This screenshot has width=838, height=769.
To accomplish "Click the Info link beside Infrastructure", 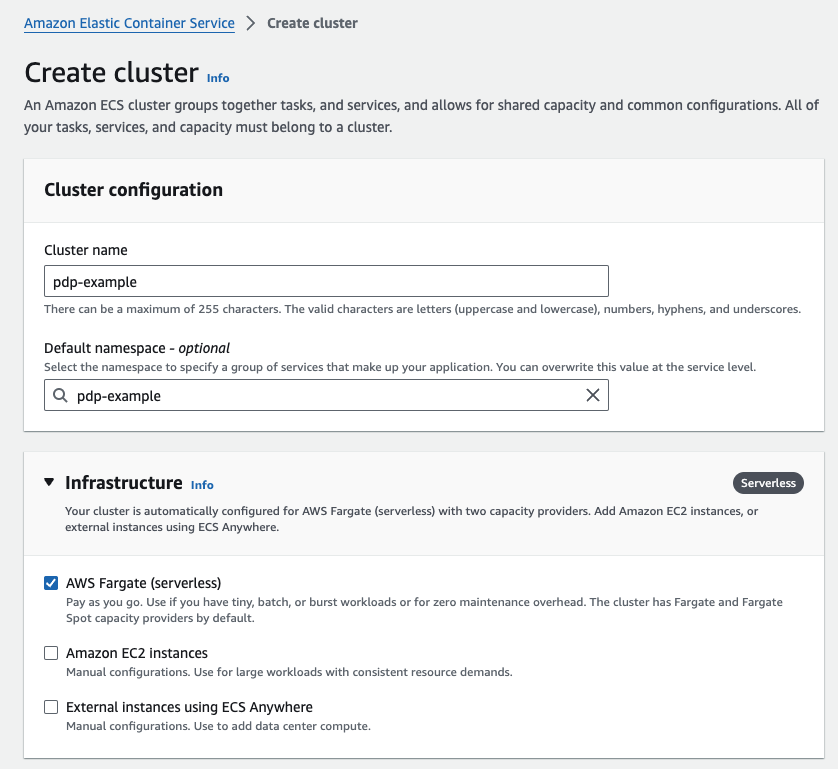I will click(202, 484).
